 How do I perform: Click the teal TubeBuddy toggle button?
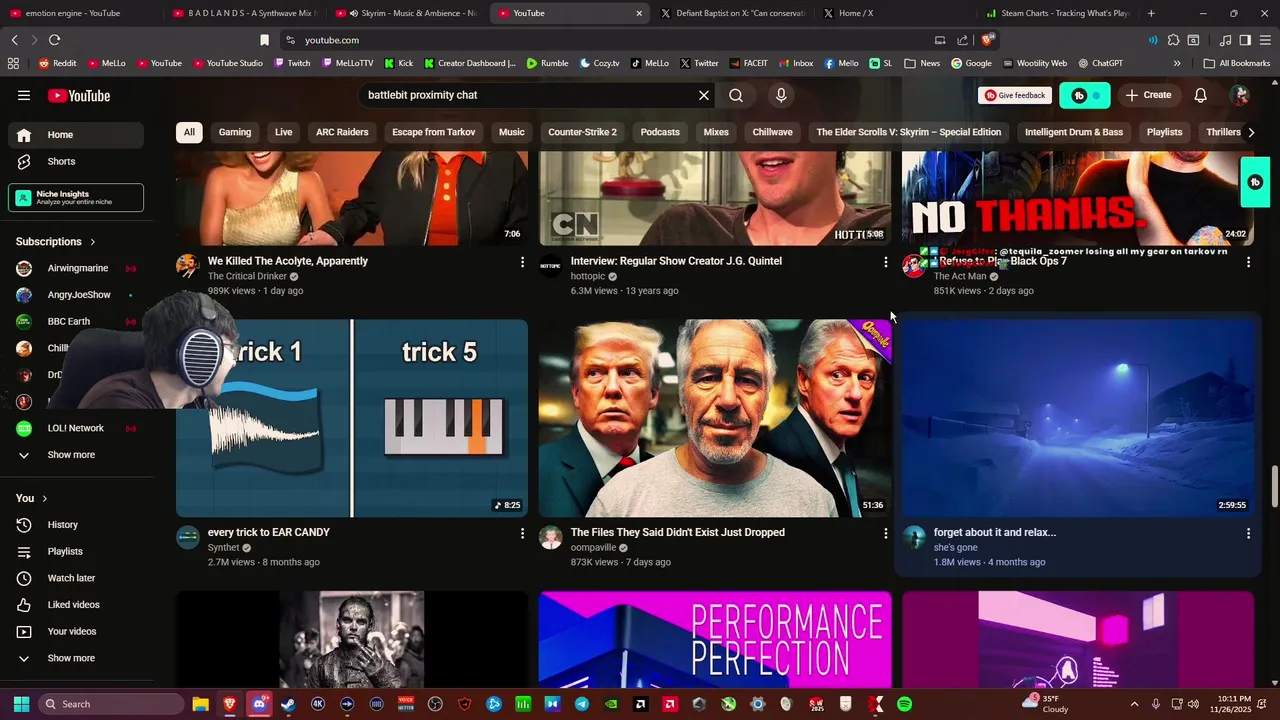1084,95
